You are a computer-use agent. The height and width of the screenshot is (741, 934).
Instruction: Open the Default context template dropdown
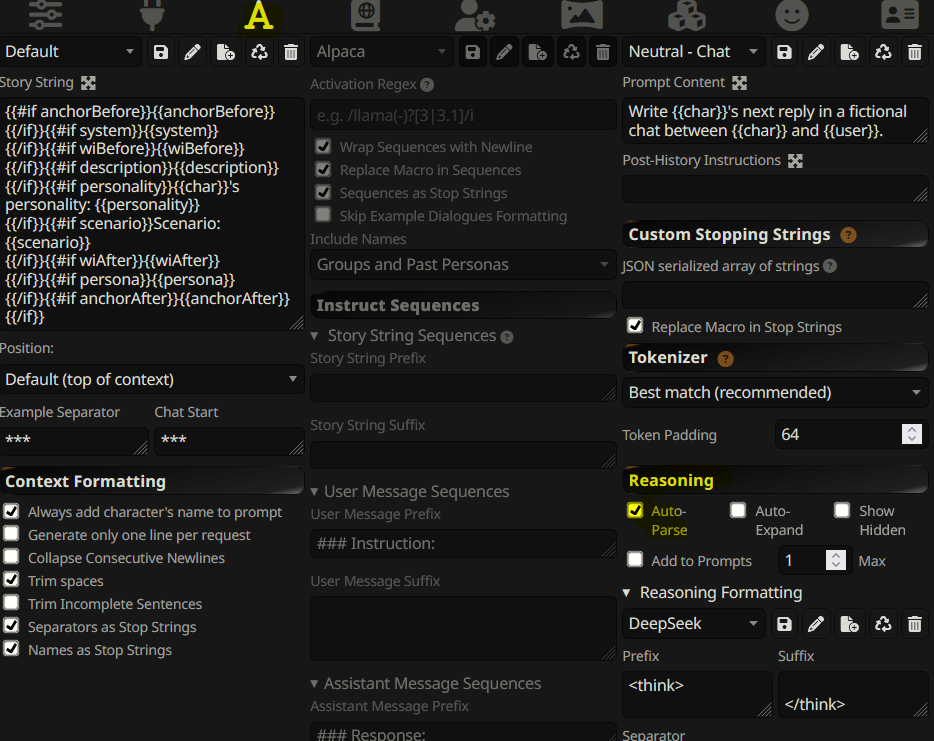point(70,52)
